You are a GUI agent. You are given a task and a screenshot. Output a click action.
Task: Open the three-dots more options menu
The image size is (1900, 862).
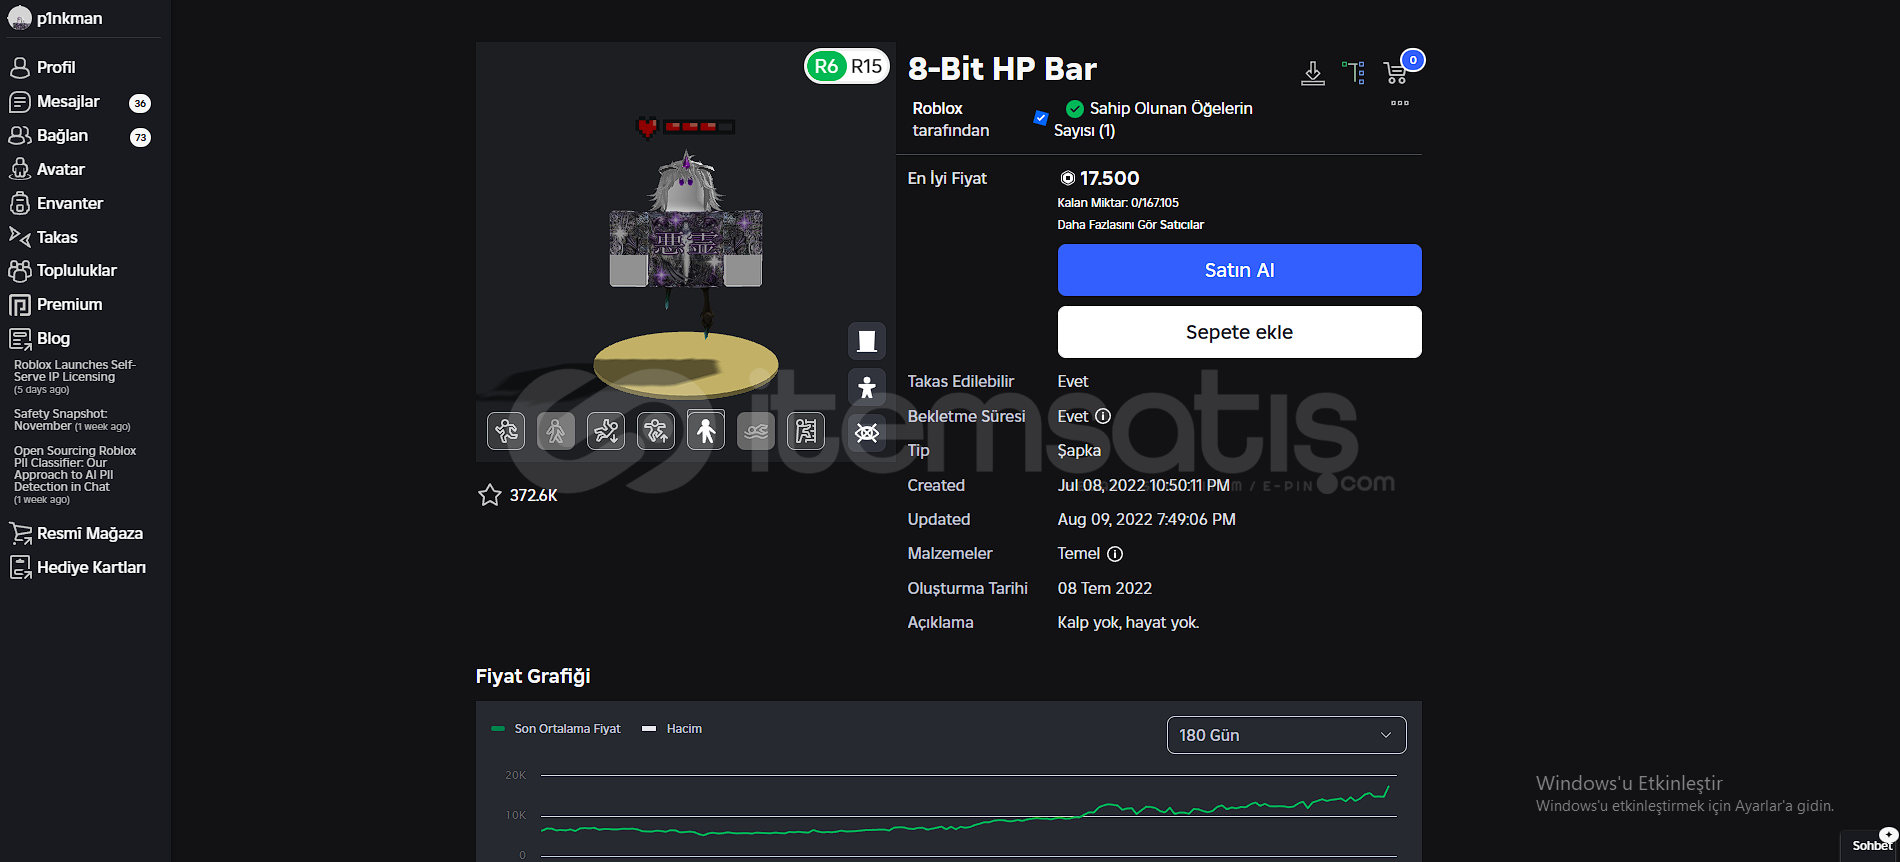[1400, 103]
